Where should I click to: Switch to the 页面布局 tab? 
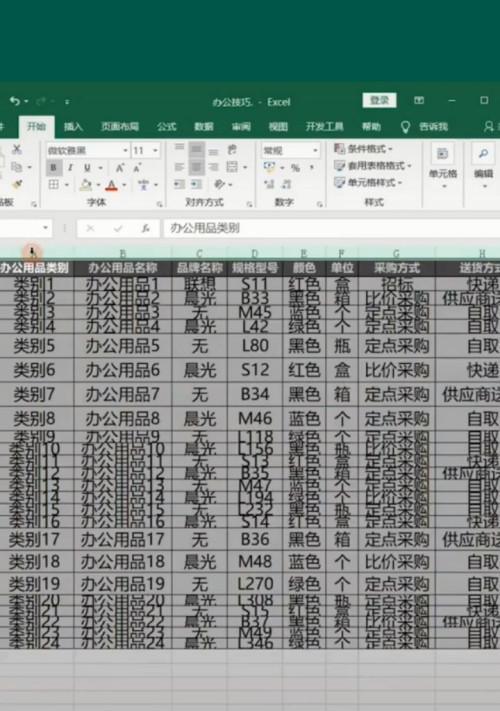coord(120,127)
